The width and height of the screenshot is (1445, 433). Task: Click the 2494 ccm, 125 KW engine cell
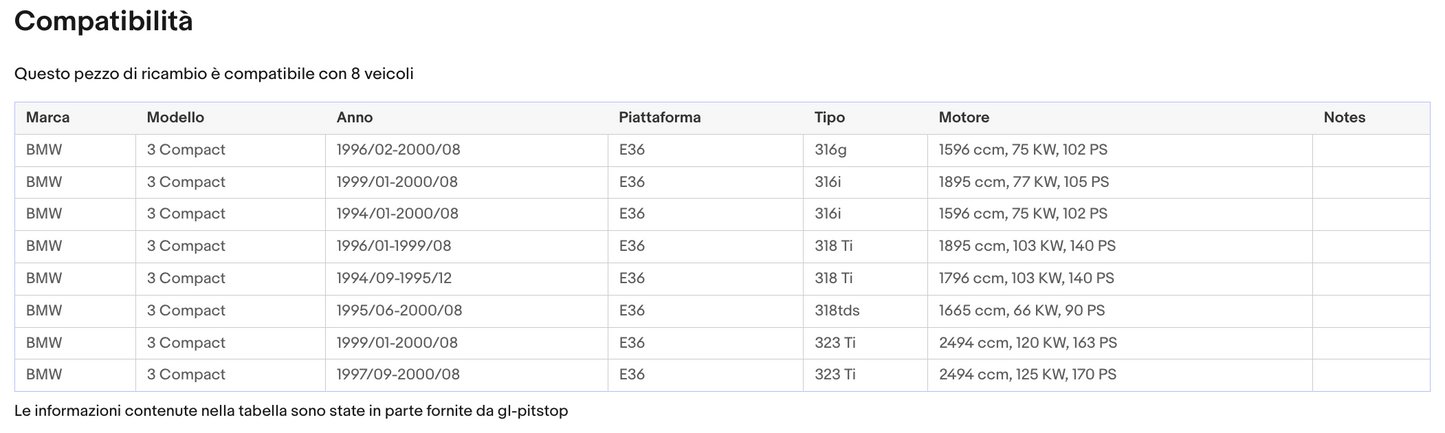click(x=1028, y=375)
